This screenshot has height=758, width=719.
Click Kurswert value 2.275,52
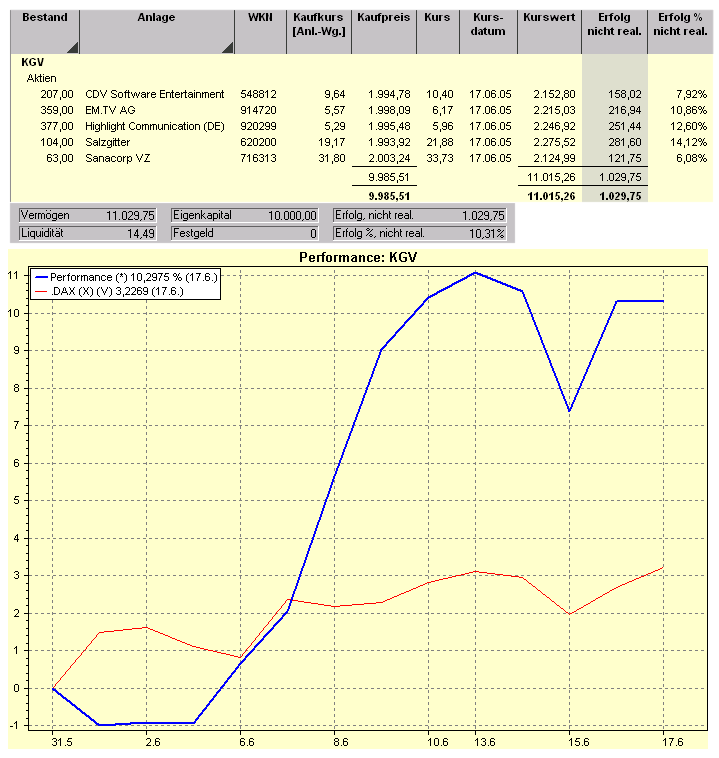[555, 142]
